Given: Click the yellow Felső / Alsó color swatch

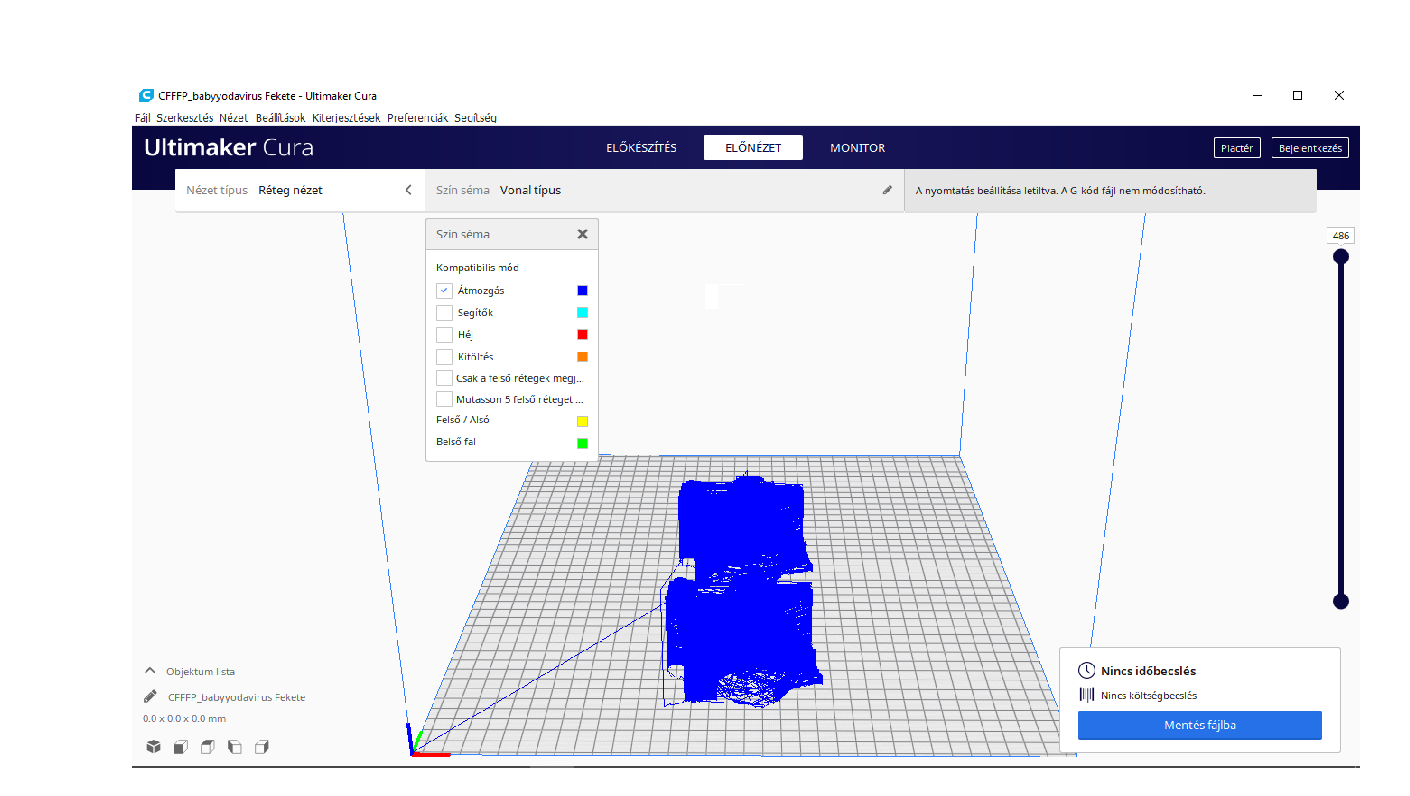Looking at the screenshot, I should [x=582, y=421].
